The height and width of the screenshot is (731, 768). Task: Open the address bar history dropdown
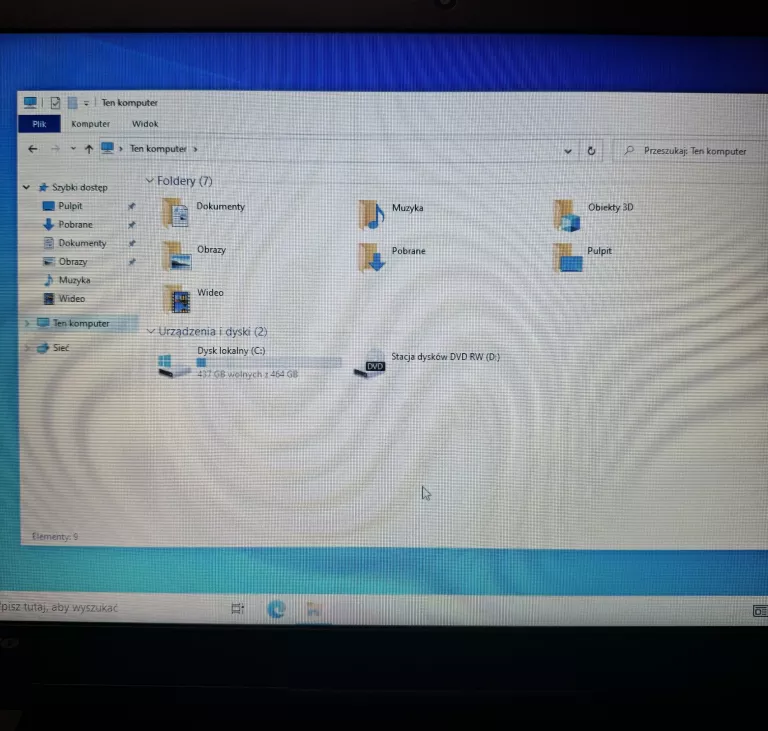pos(568,151)
